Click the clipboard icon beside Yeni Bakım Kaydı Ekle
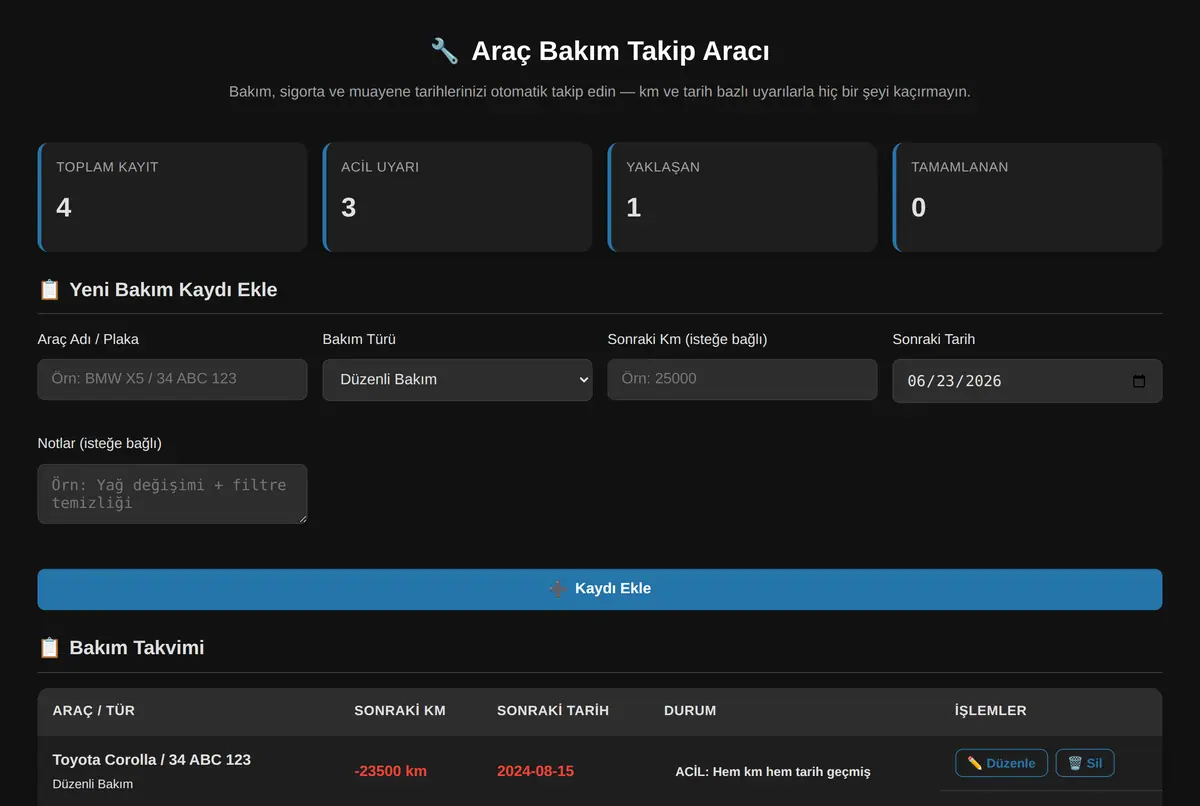 point(49,290)
